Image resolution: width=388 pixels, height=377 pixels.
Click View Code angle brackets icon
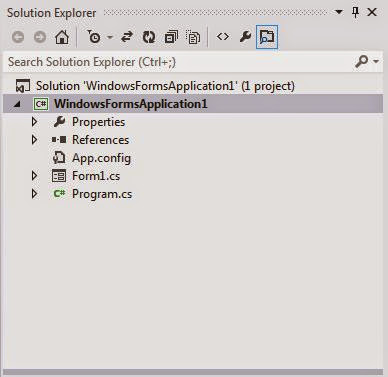[x=223, y=37]
